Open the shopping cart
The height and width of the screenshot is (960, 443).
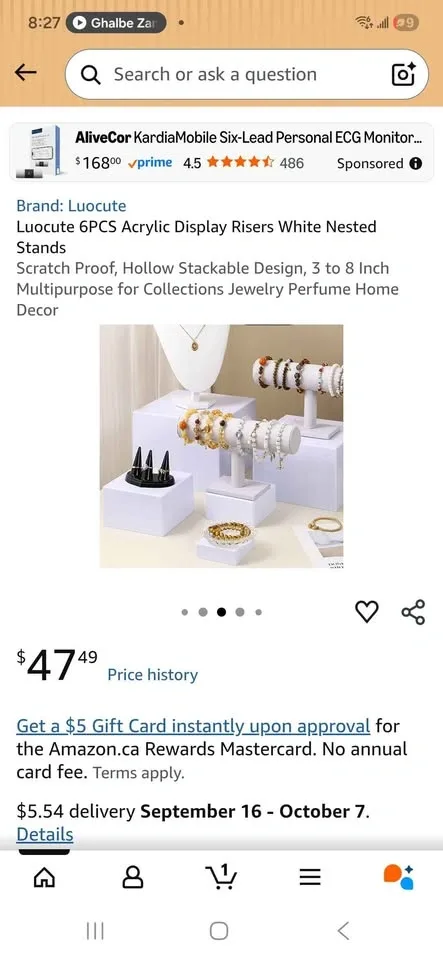coord(222,877)
